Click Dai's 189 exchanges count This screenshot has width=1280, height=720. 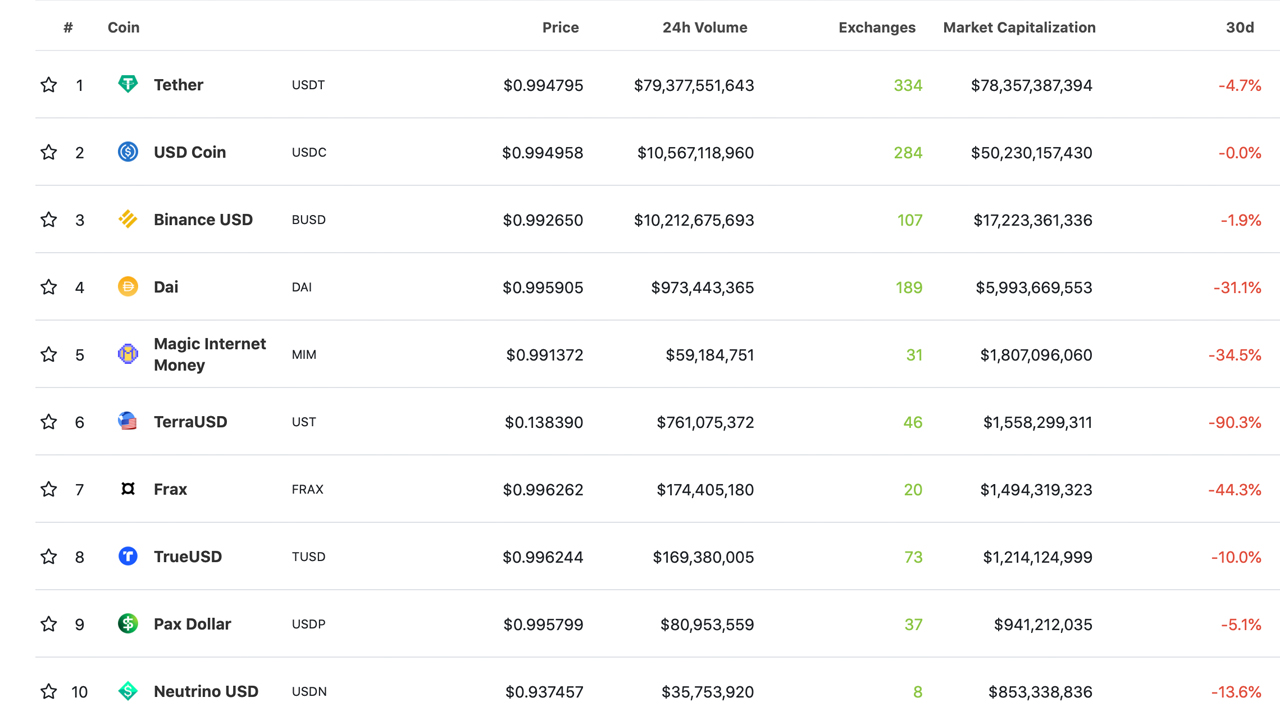pos(909,287)
